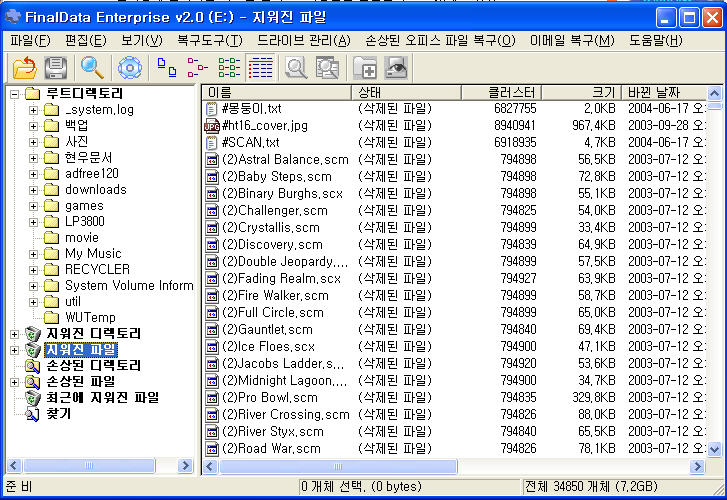
Task: Click the magnifier icon of 손상된 파일
Action: click(32, 382)
